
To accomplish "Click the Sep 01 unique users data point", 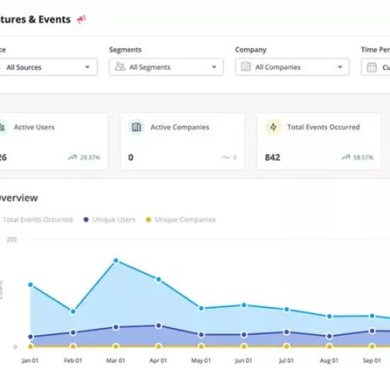I will 372,331.
